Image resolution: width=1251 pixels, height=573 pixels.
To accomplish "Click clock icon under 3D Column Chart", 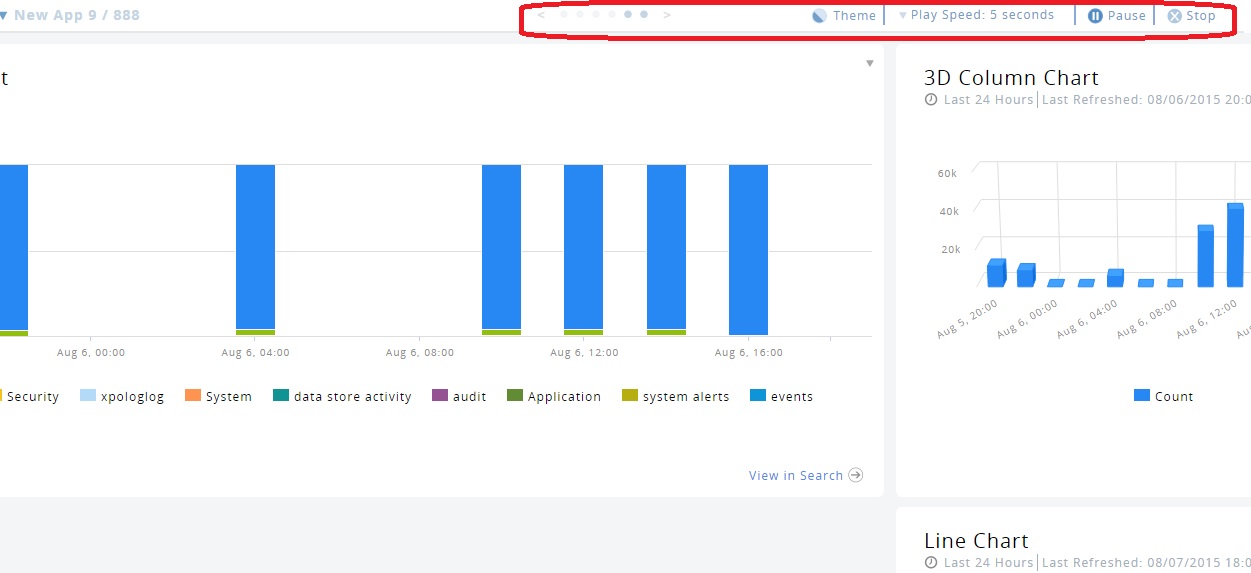I will click(x=931, y=100).
